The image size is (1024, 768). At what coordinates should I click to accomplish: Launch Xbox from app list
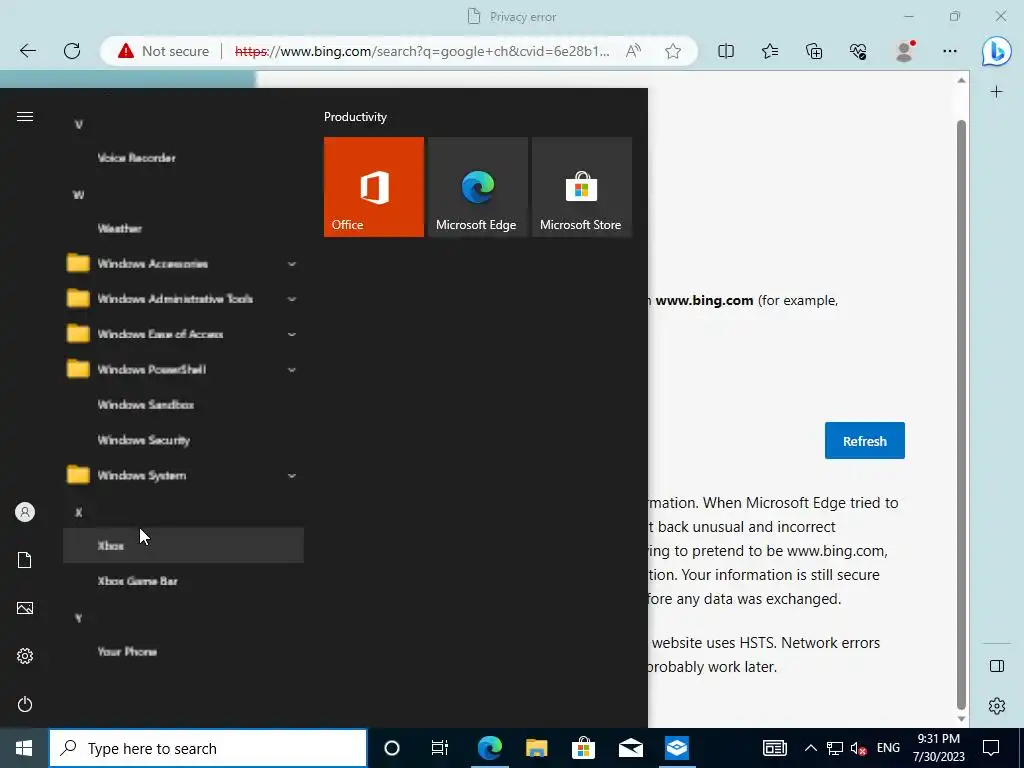coord(183,546)
